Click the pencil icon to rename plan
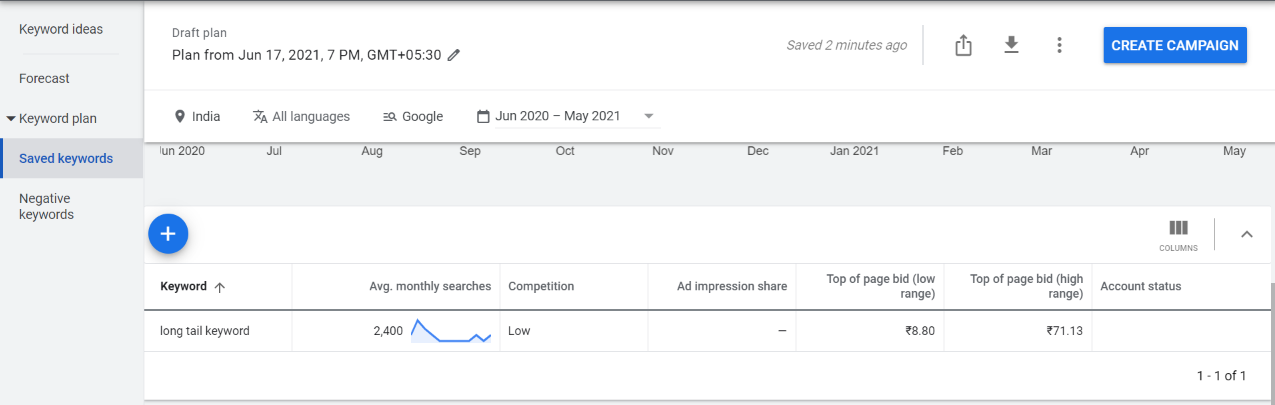Viewport: 1275px width, 405px height. (454, 56)
